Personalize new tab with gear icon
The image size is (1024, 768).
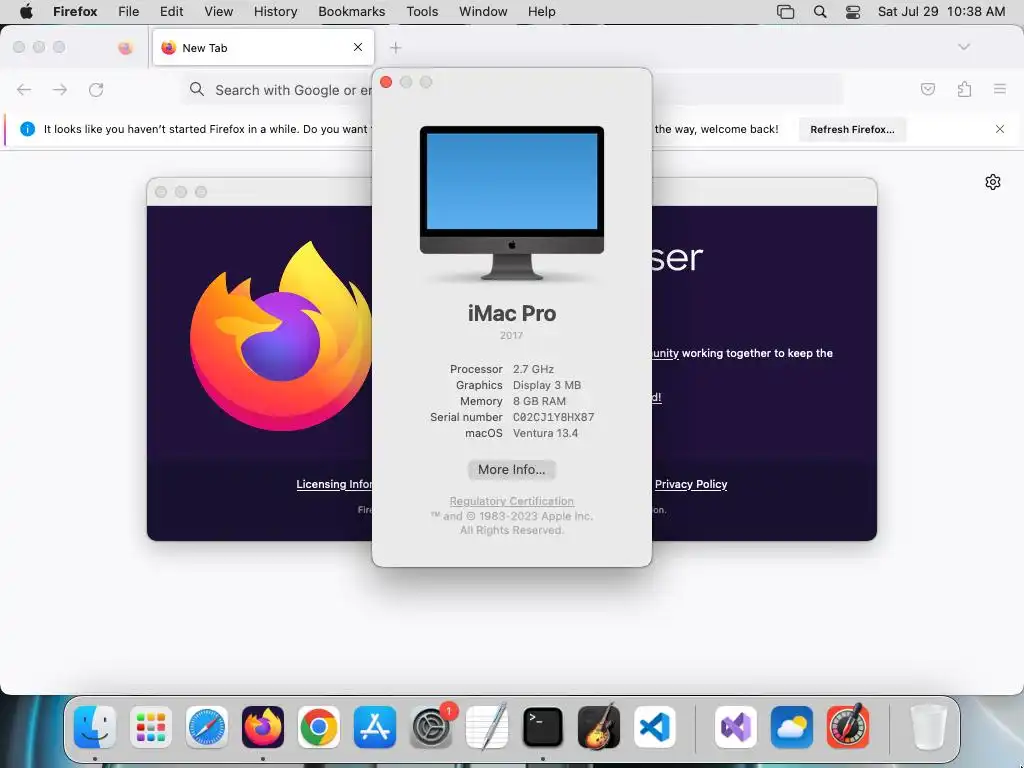(993, 182)
